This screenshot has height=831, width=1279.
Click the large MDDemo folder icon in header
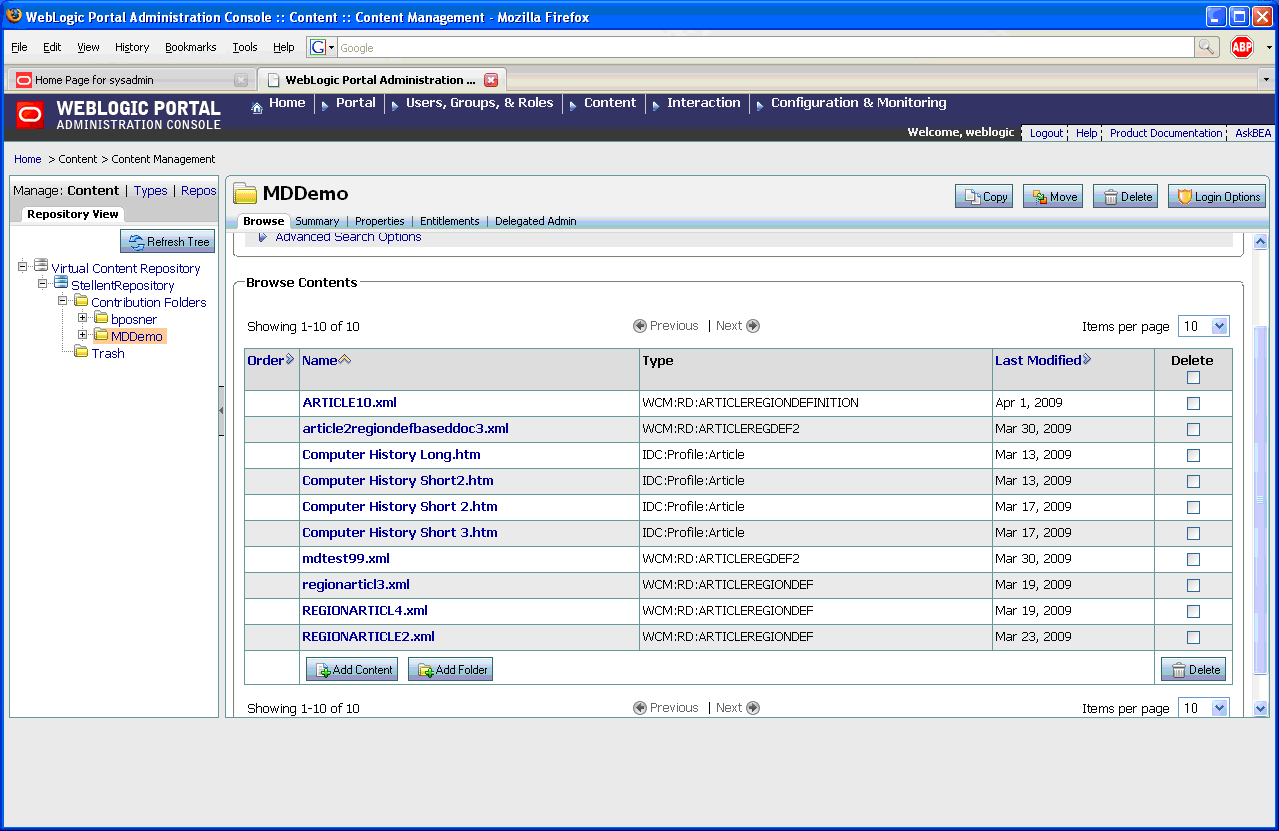(245, 194)
